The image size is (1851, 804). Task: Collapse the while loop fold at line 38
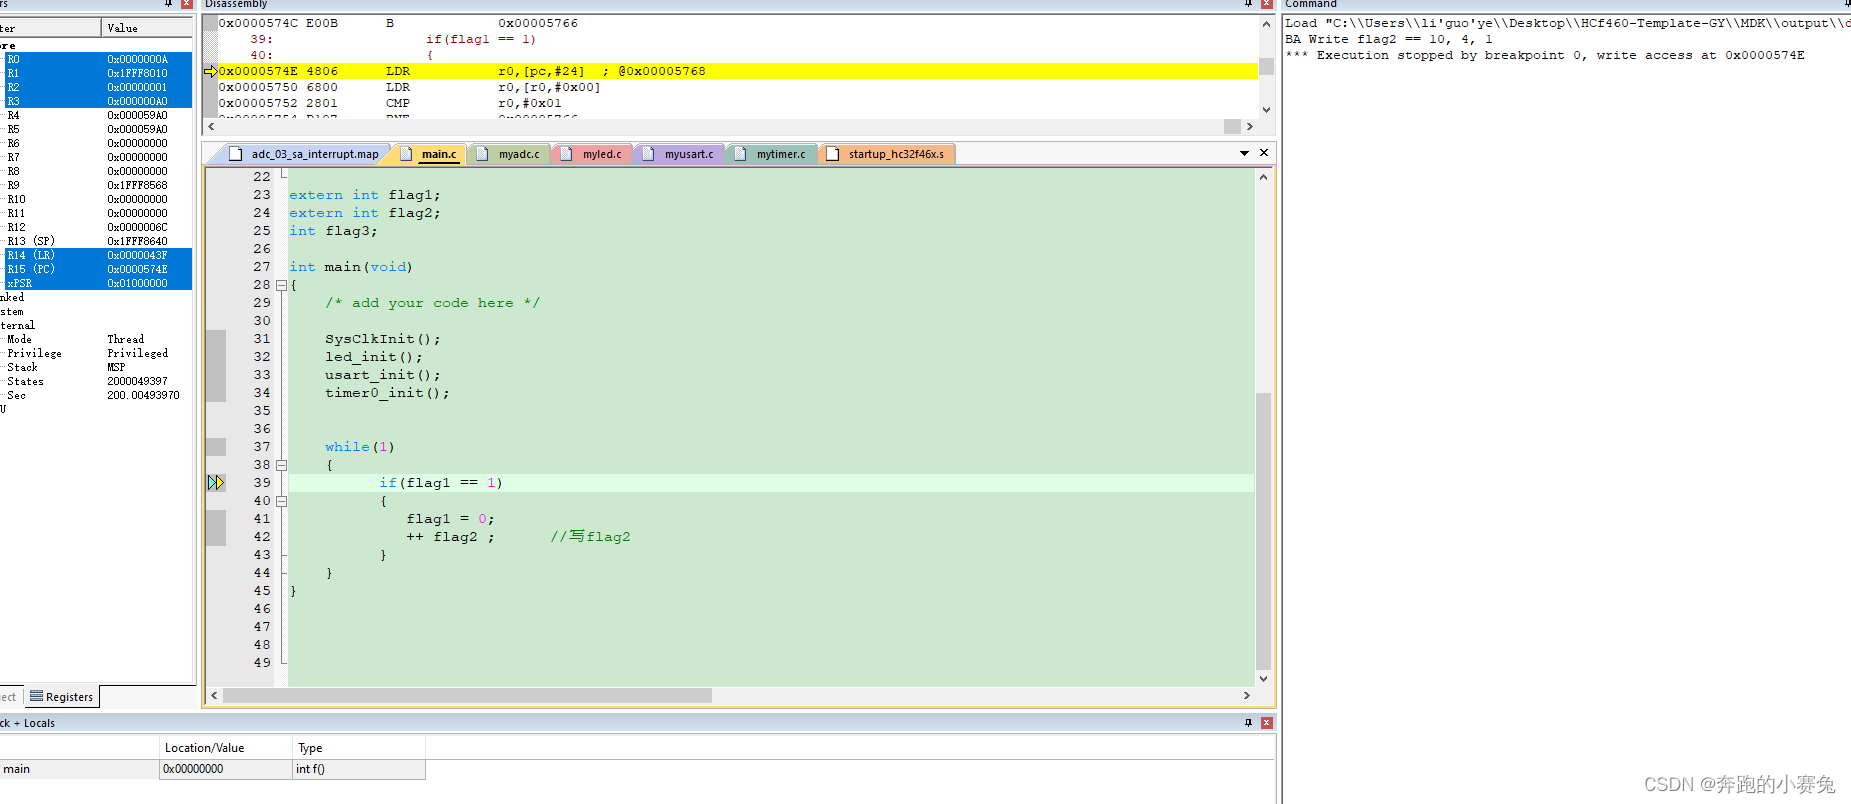point(281,465)
